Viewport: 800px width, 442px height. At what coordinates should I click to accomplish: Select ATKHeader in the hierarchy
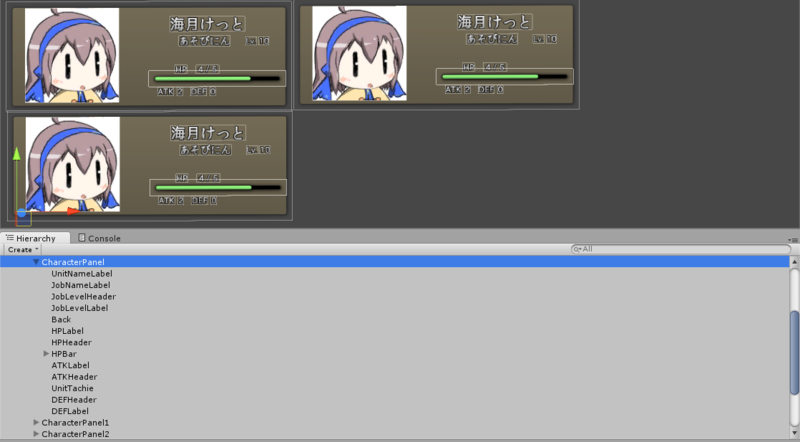[74, 377]
